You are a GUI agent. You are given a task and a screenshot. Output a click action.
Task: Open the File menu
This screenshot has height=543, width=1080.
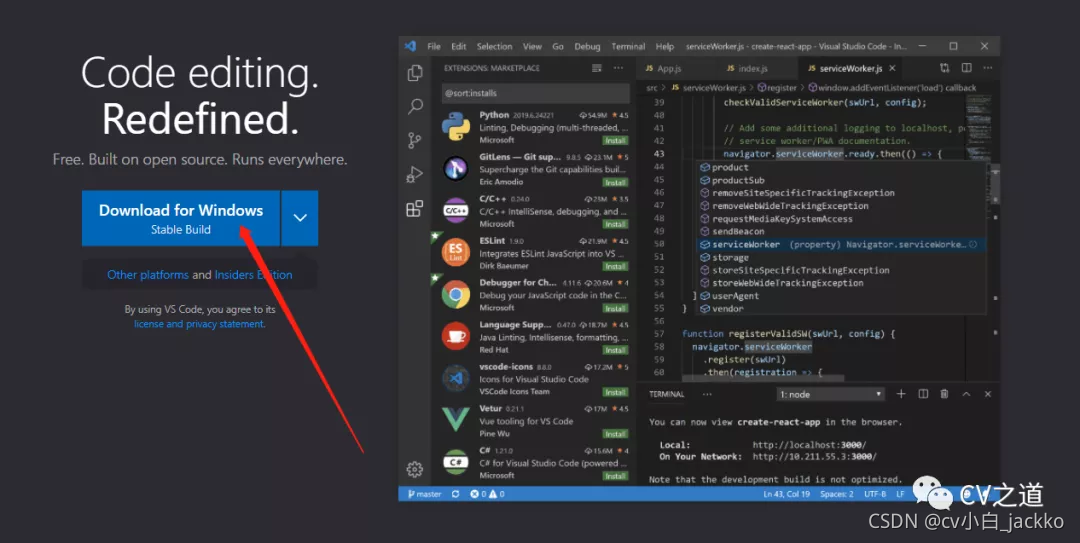(x=434, y=46)
